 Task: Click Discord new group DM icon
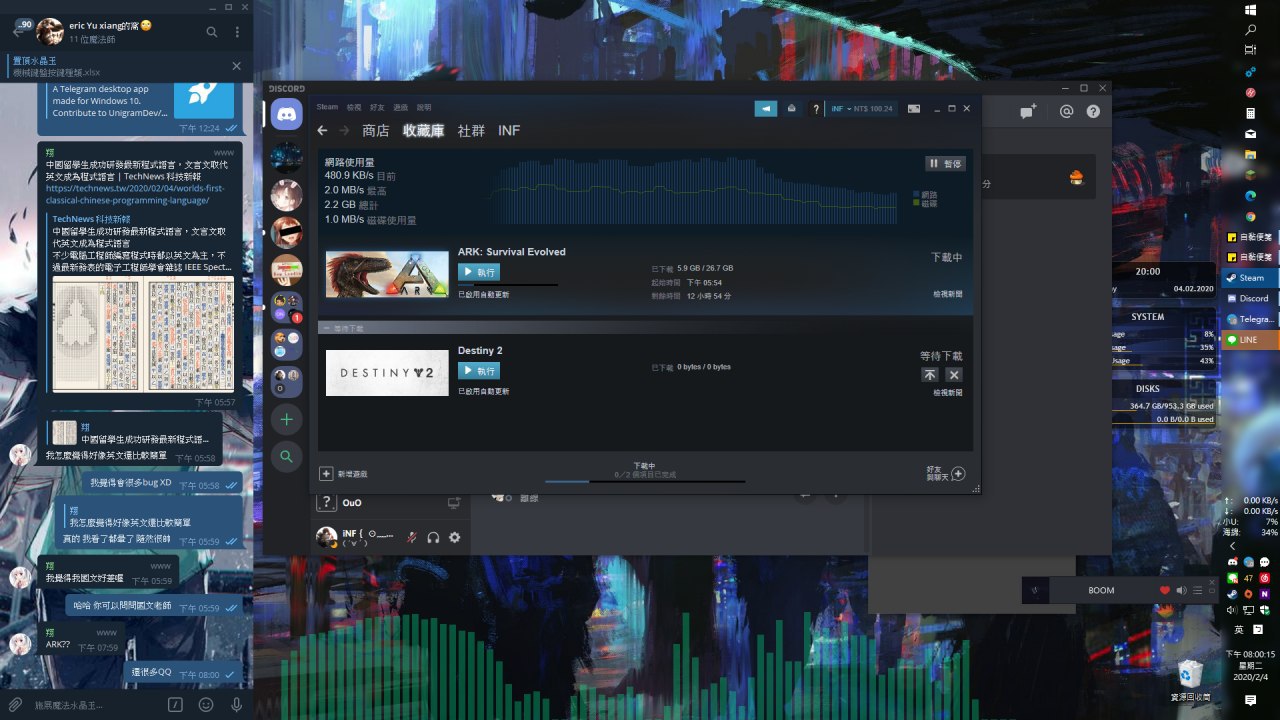[1028, 112]
